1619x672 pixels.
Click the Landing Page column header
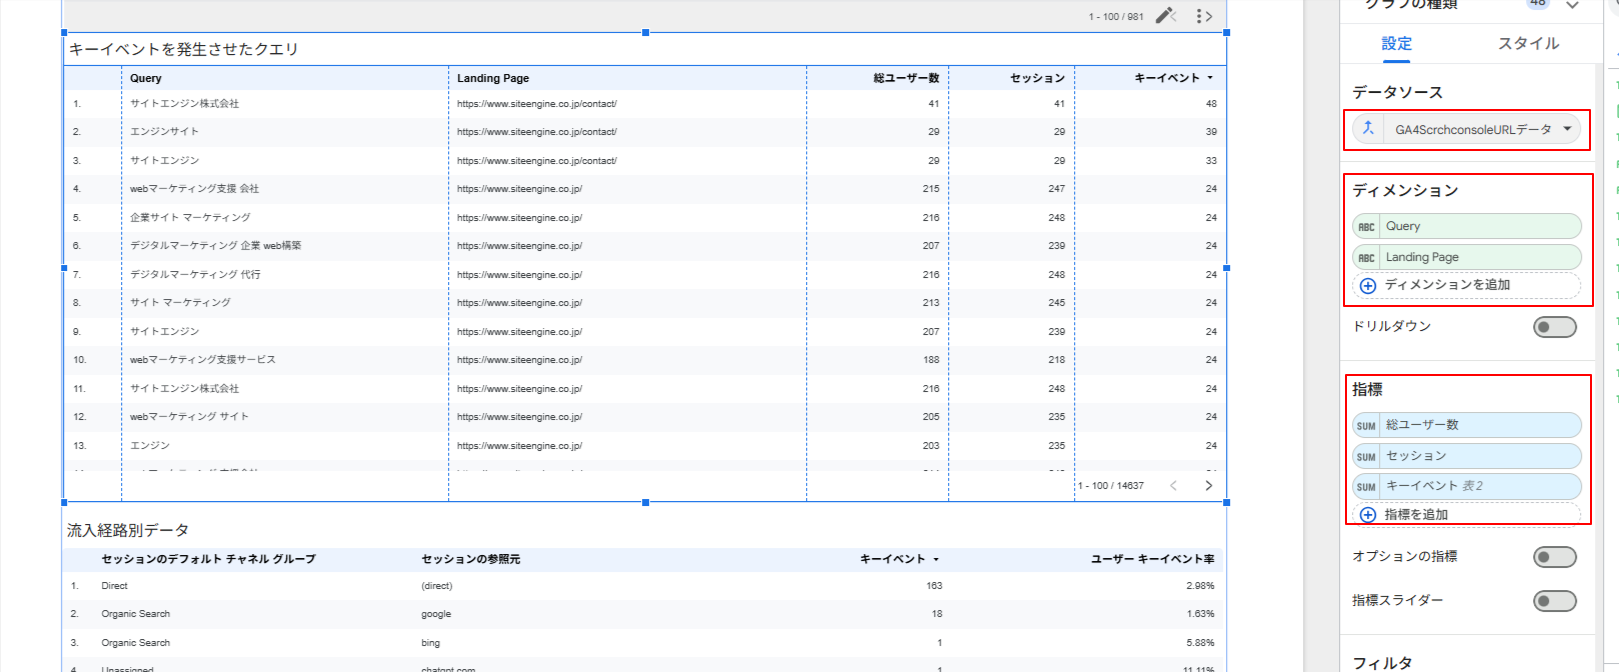pos(493,78)
